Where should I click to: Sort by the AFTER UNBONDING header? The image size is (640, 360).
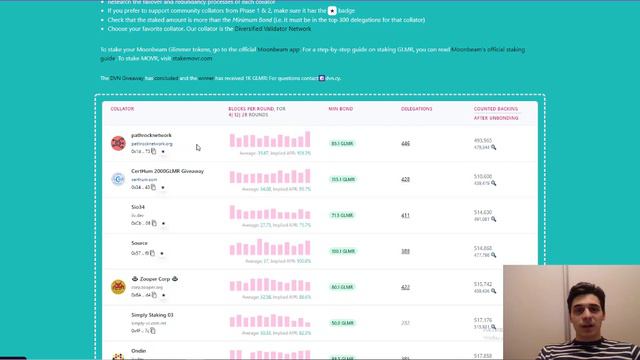496,118
